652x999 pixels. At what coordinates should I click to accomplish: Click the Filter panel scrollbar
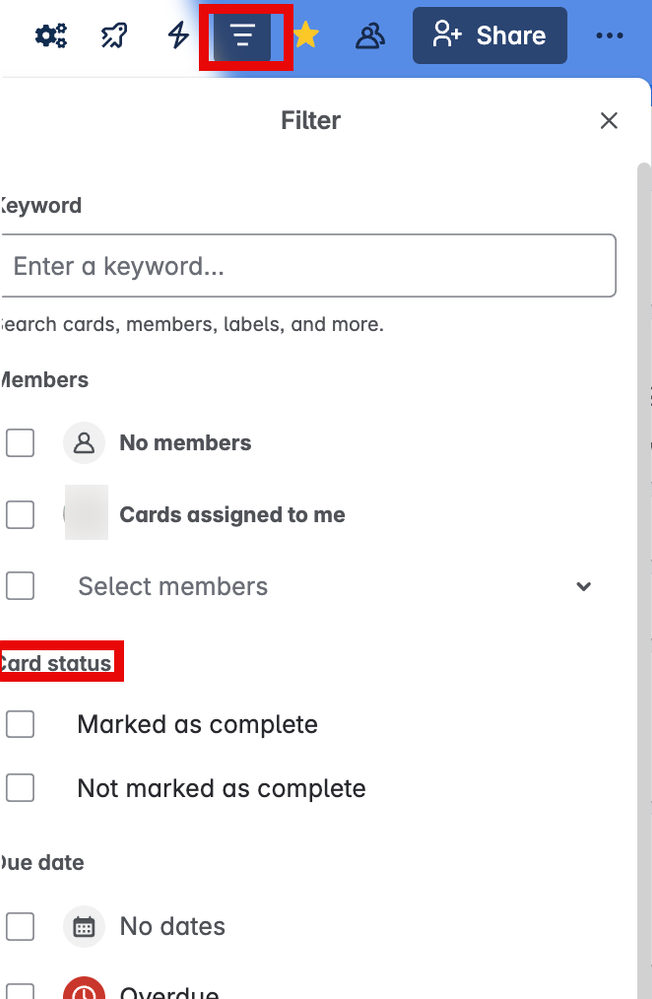click(644, 500)
